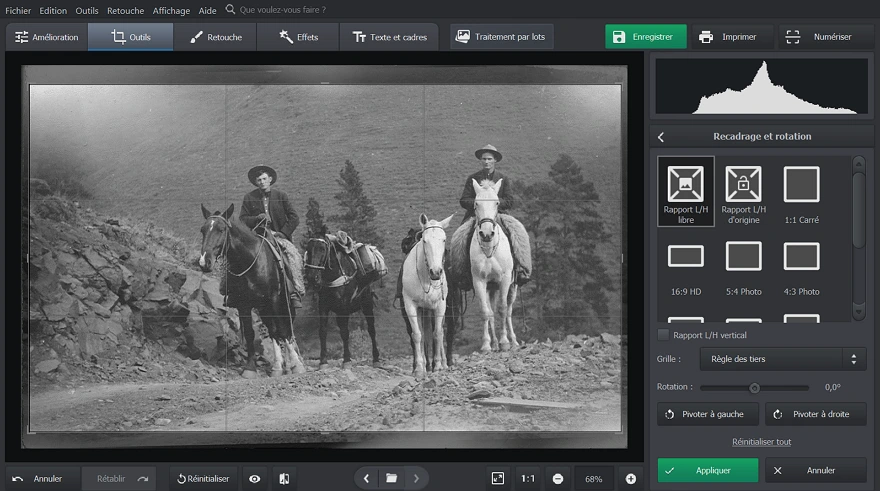Open the Fichier menu
The height and width of the screenshot is (491, 880).
click(x=18, y=10)
